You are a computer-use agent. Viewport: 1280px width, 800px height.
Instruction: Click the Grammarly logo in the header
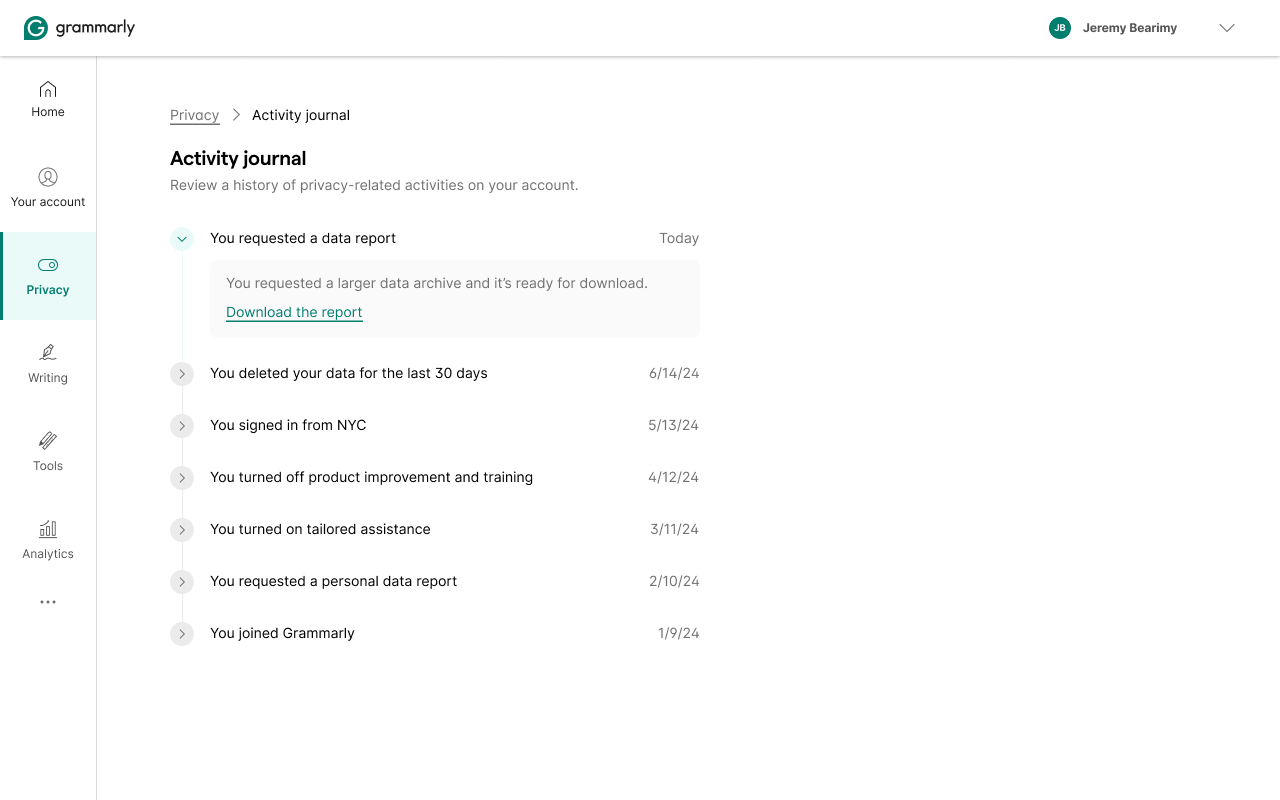pyautogui.click(x=79, y=27)
